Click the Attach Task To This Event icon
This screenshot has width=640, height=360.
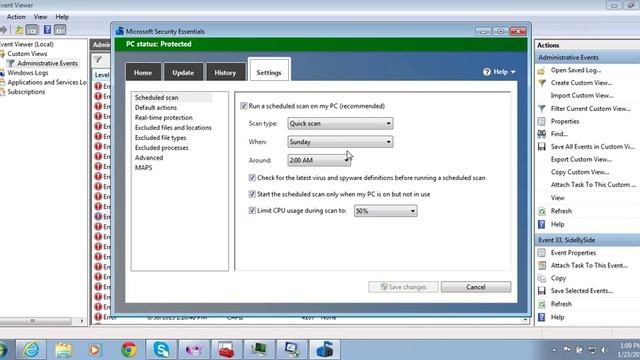pyautogui.click(x=542, y=265)
